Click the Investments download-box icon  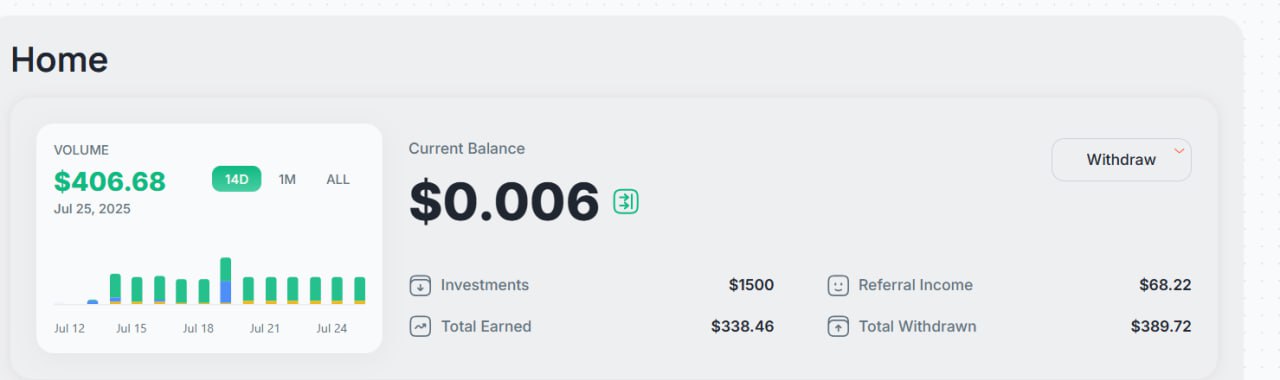[x=420, y=286]
